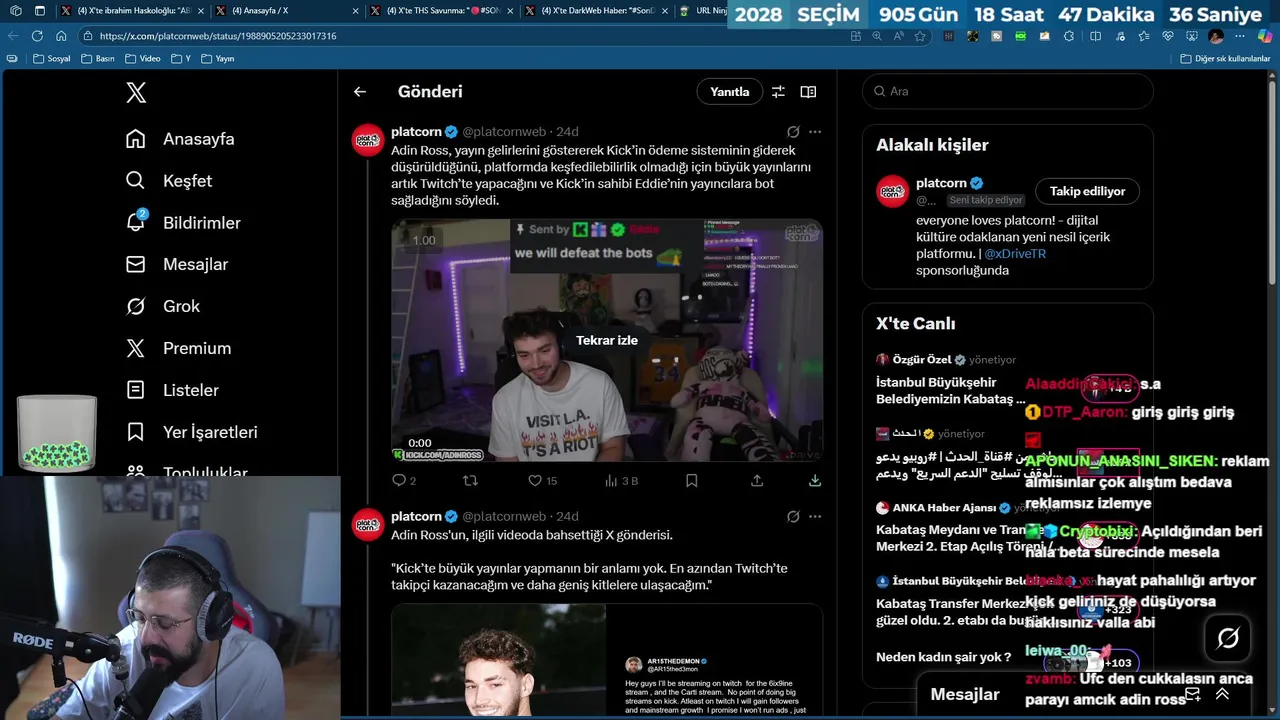Viewport: 1280px width, 720px height.
Task: Click Takip ediliyor button for platcorn
Action: tap(1087, 191)
